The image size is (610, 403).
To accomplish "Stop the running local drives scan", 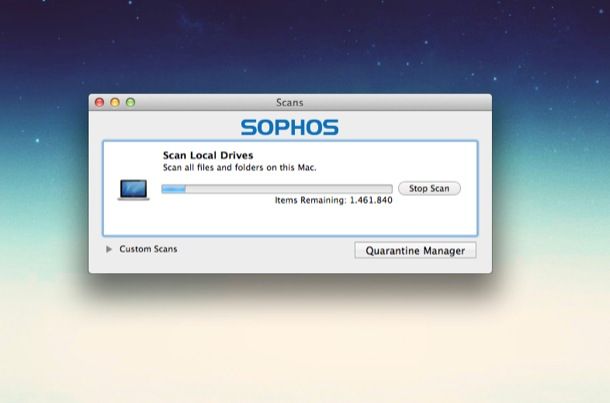I will click(429, 188).
